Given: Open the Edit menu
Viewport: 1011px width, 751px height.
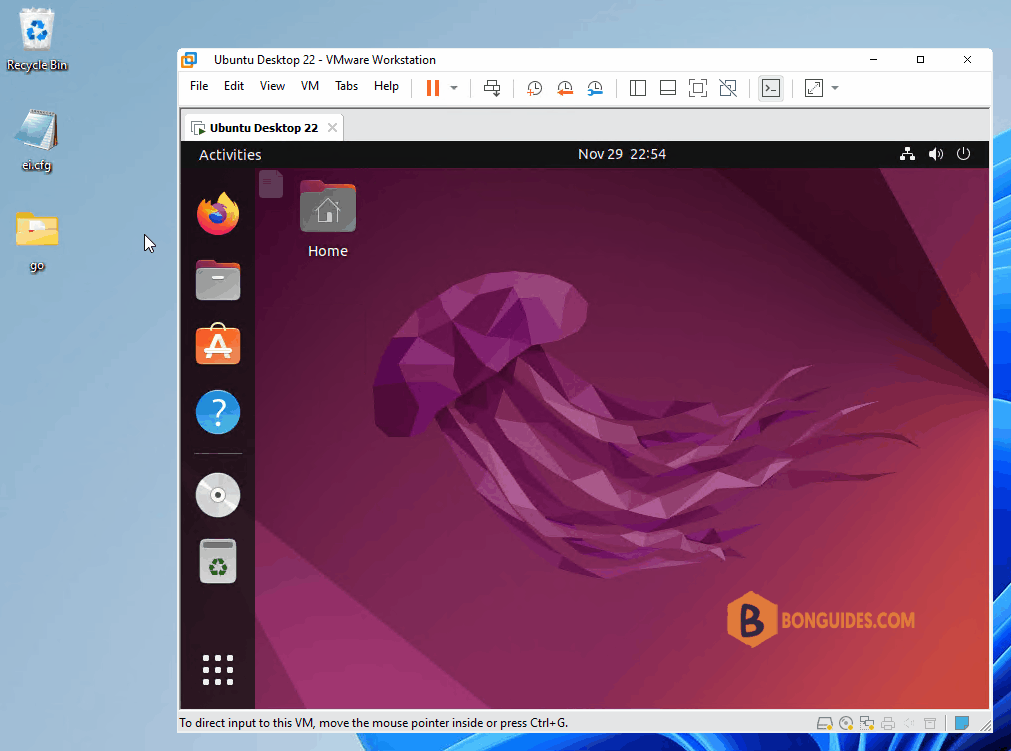Looking at the screenshot, I should (234, 86).
